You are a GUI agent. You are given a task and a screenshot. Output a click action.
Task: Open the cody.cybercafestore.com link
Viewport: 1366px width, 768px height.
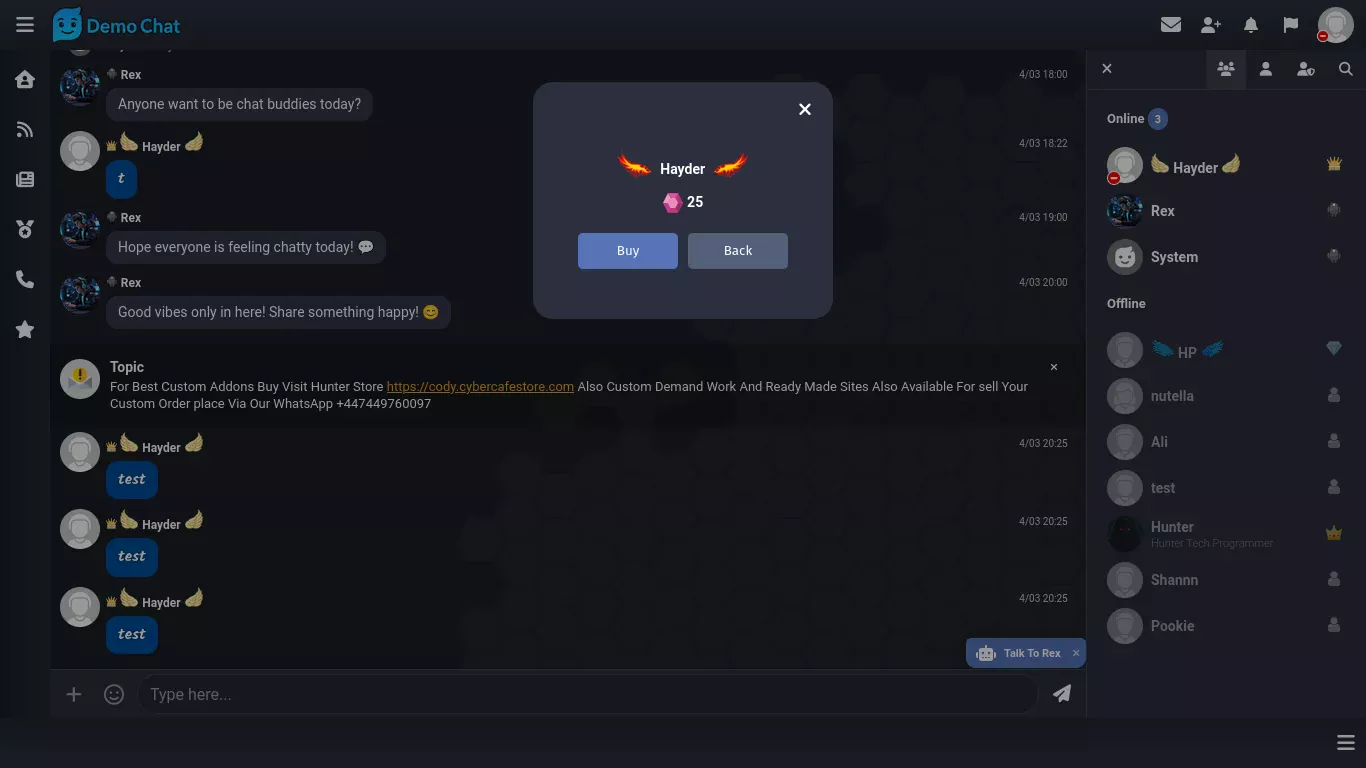480,386
